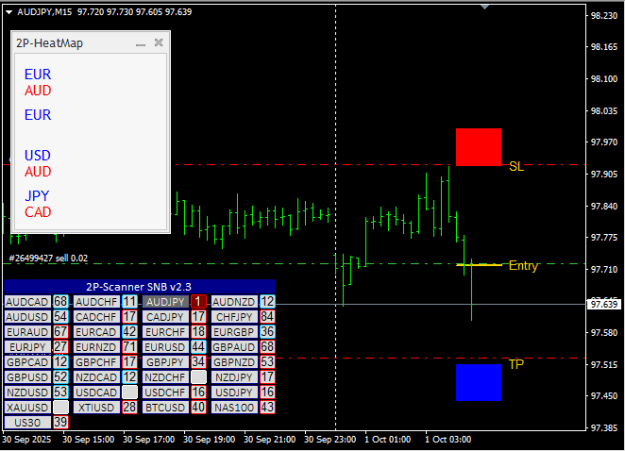Image resolution: width=625 pixels, height=451 pixels.
Task: Select EURCAD scanner button
Action: click(x=96, y=332)
